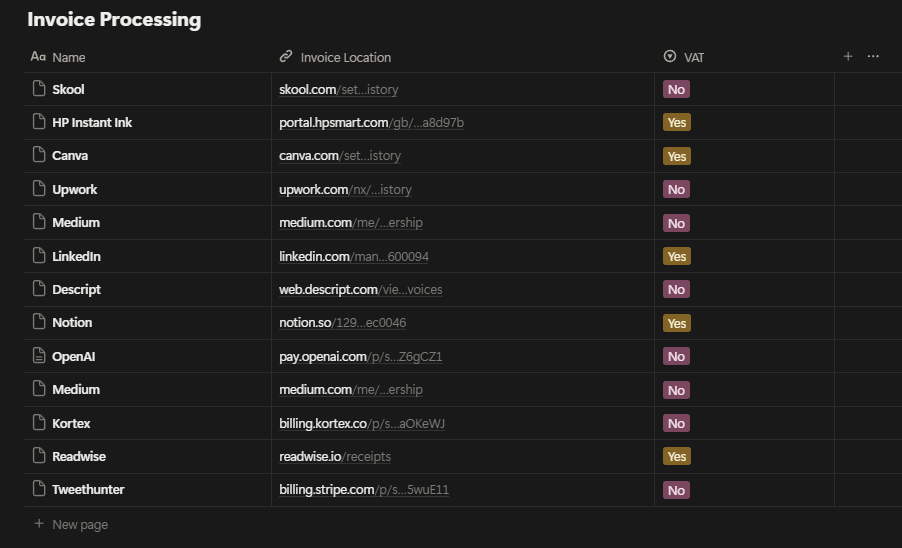Click the page icon next to Kortex
The image size is (902, 548).
[x=39, y=423]
